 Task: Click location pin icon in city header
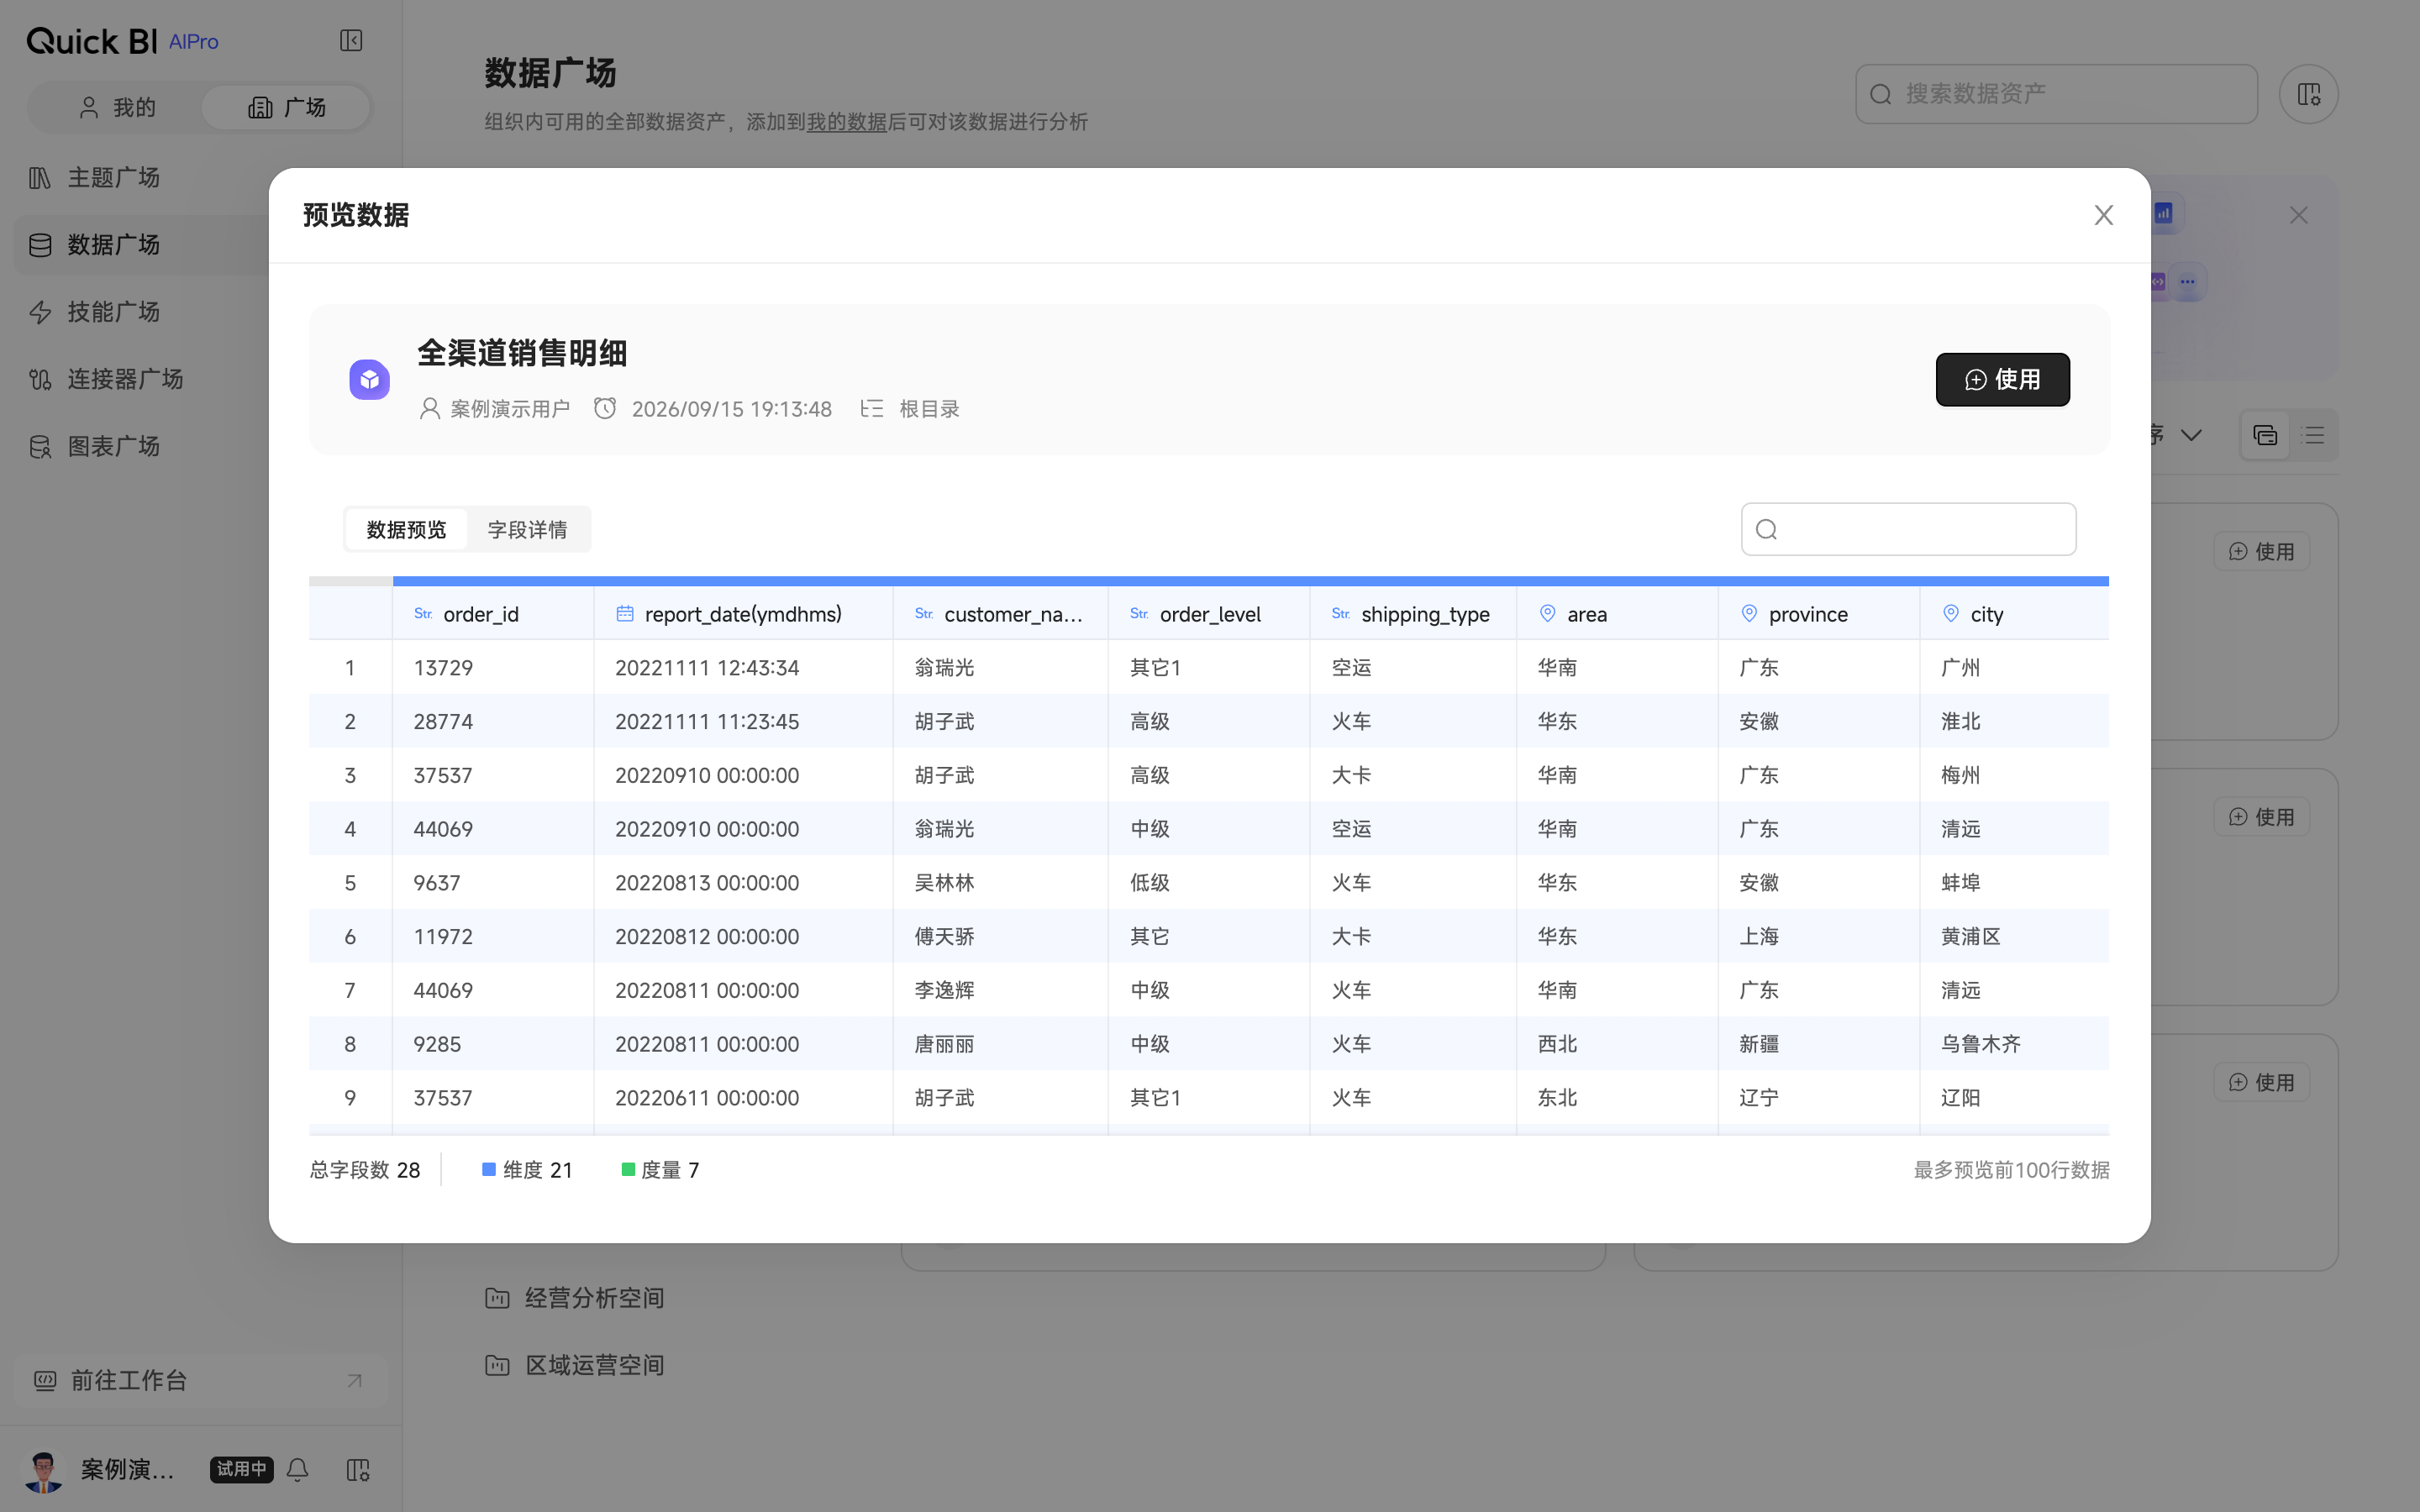coord(1951,613)
